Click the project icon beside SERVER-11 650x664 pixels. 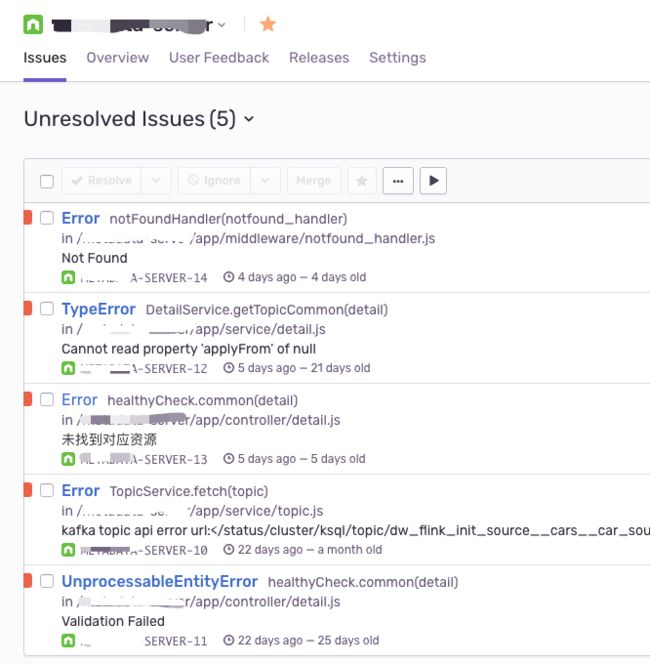pyautogui.click(x=68, y=641)
